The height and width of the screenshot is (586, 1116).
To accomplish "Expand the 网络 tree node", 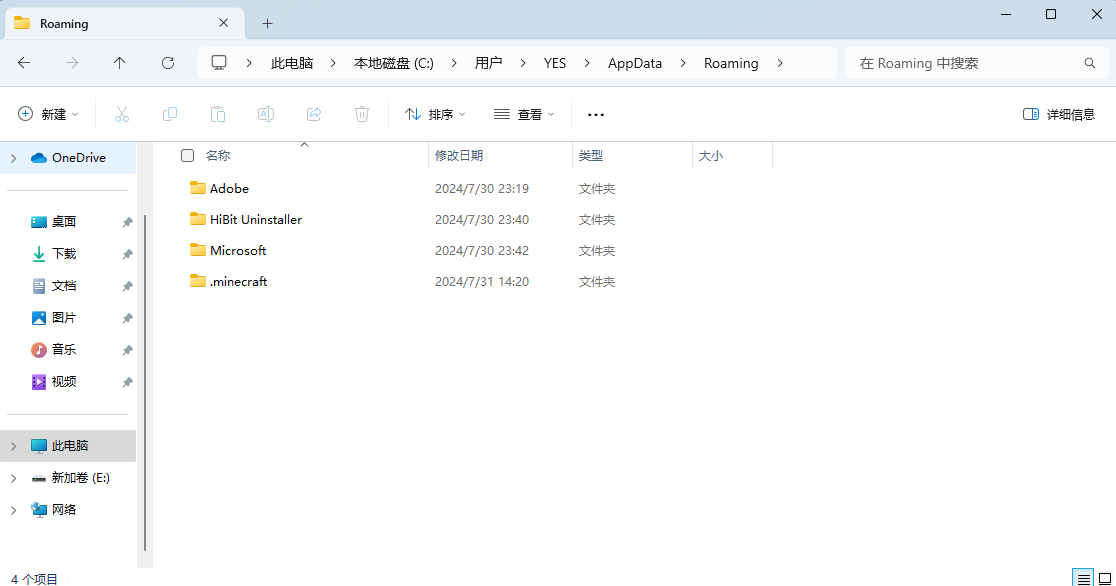I will pos(14,510).
